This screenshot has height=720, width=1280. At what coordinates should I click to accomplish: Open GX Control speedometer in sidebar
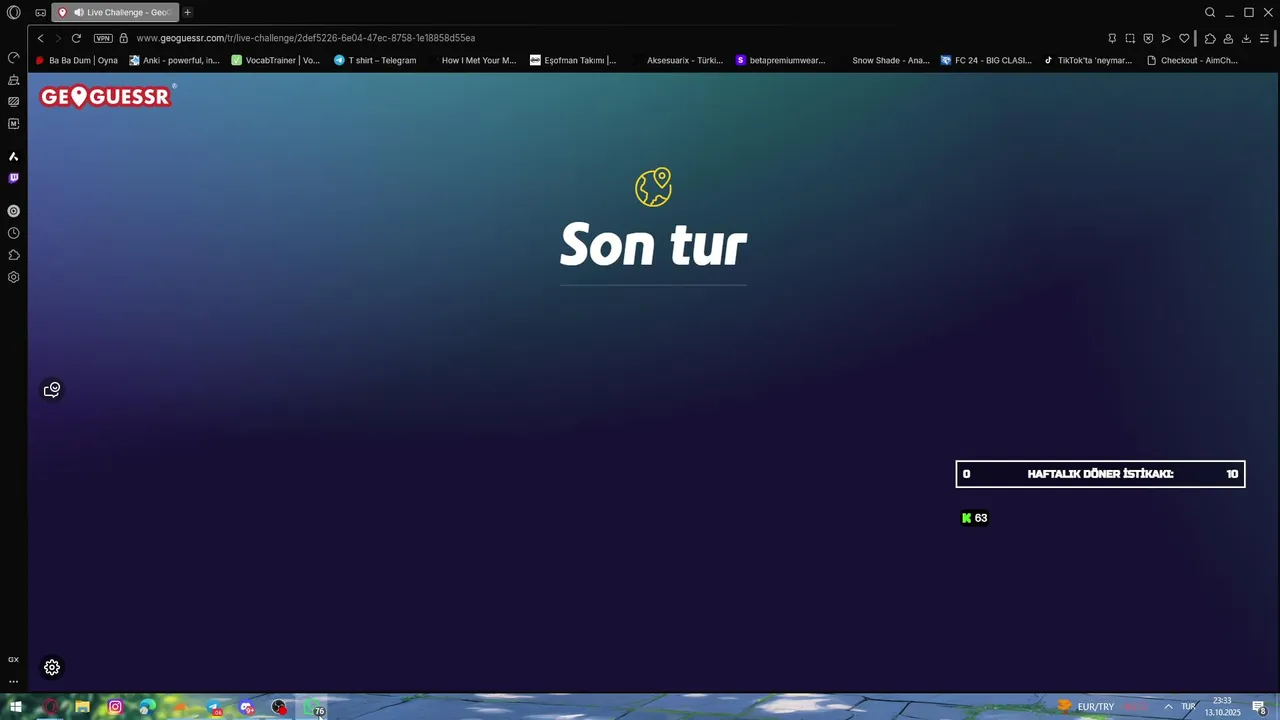(x=13, y=57)
